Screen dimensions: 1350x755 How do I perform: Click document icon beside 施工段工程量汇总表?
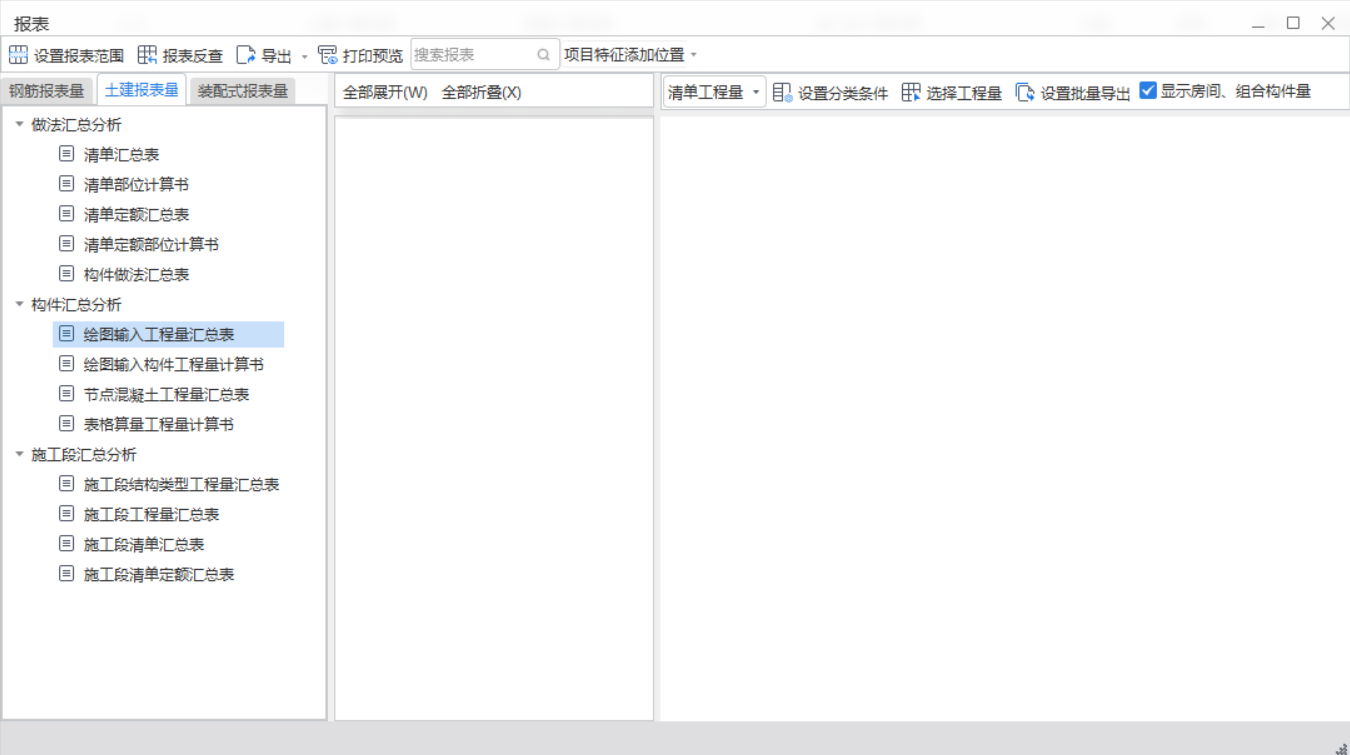tap(66, 514)
